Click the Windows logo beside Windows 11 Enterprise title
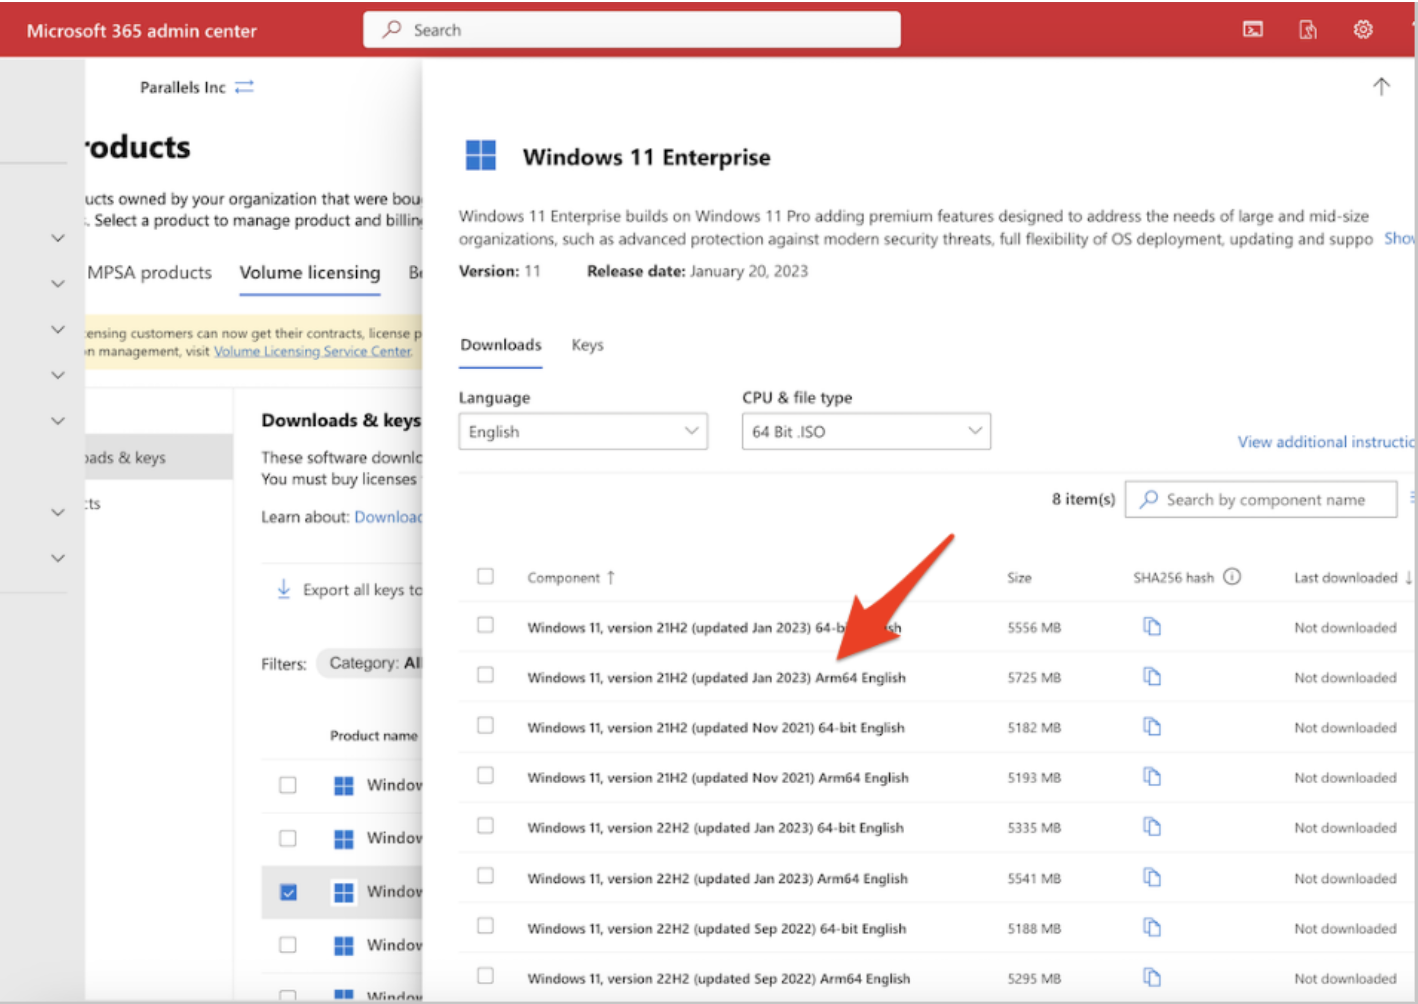 tap(480, 156)
